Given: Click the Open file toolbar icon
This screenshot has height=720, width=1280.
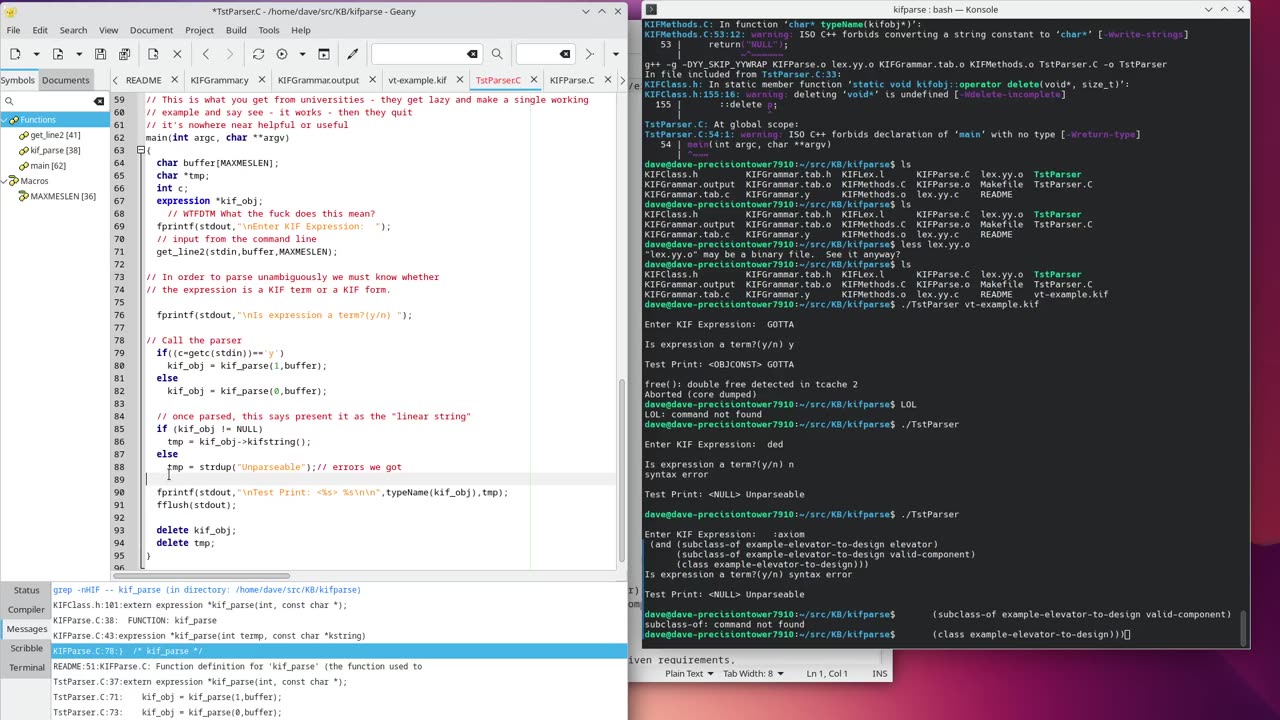Looking at the screenshot, I should (x=58, y=54).
